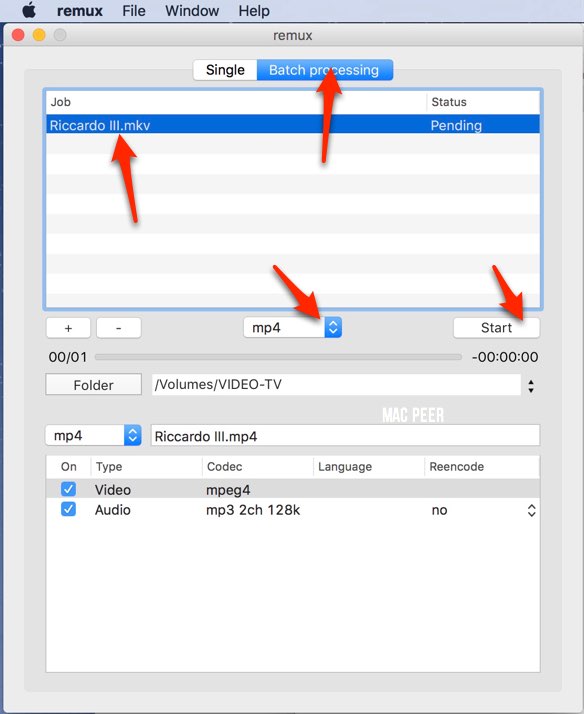This screenshot has height=714, width=584.
Task: Open the batch mp4 format dropdown
Action: coord(293,327)
